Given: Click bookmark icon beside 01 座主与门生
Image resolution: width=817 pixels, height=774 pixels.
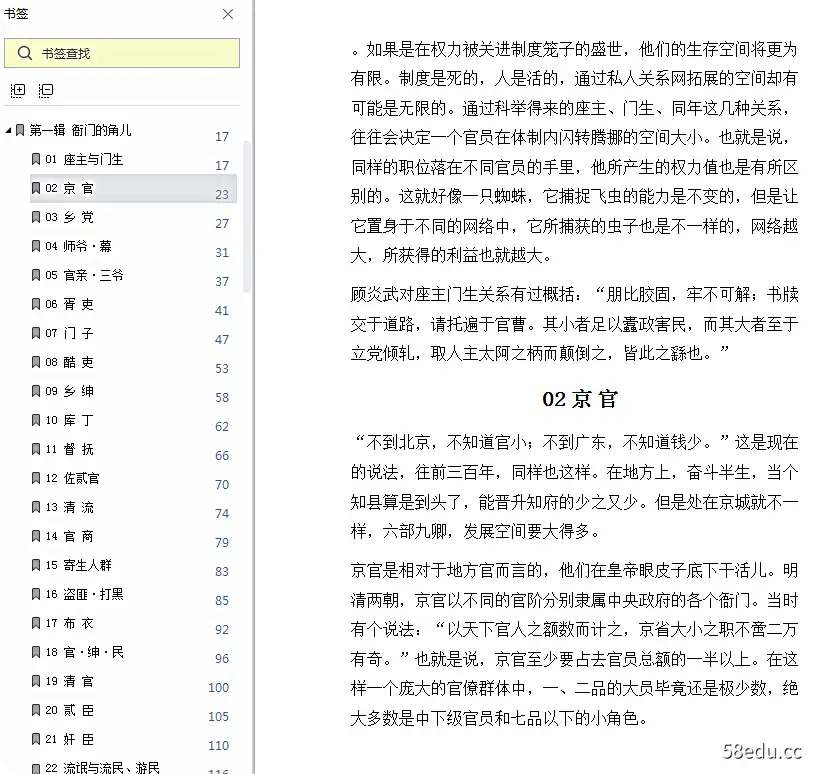Looking at the screenshot, I should 36,159.
